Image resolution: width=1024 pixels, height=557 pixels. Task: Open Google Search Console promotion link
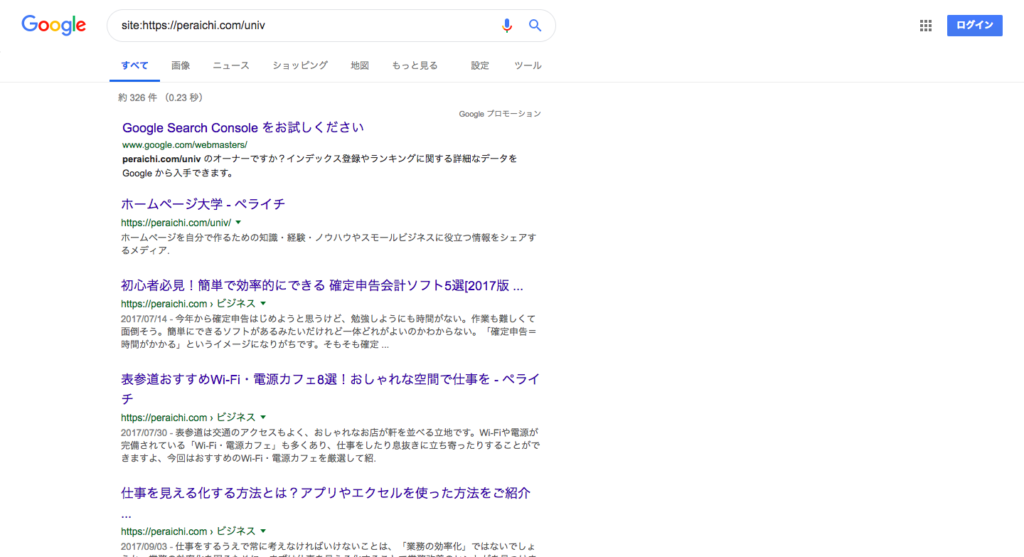click(242, 128)
